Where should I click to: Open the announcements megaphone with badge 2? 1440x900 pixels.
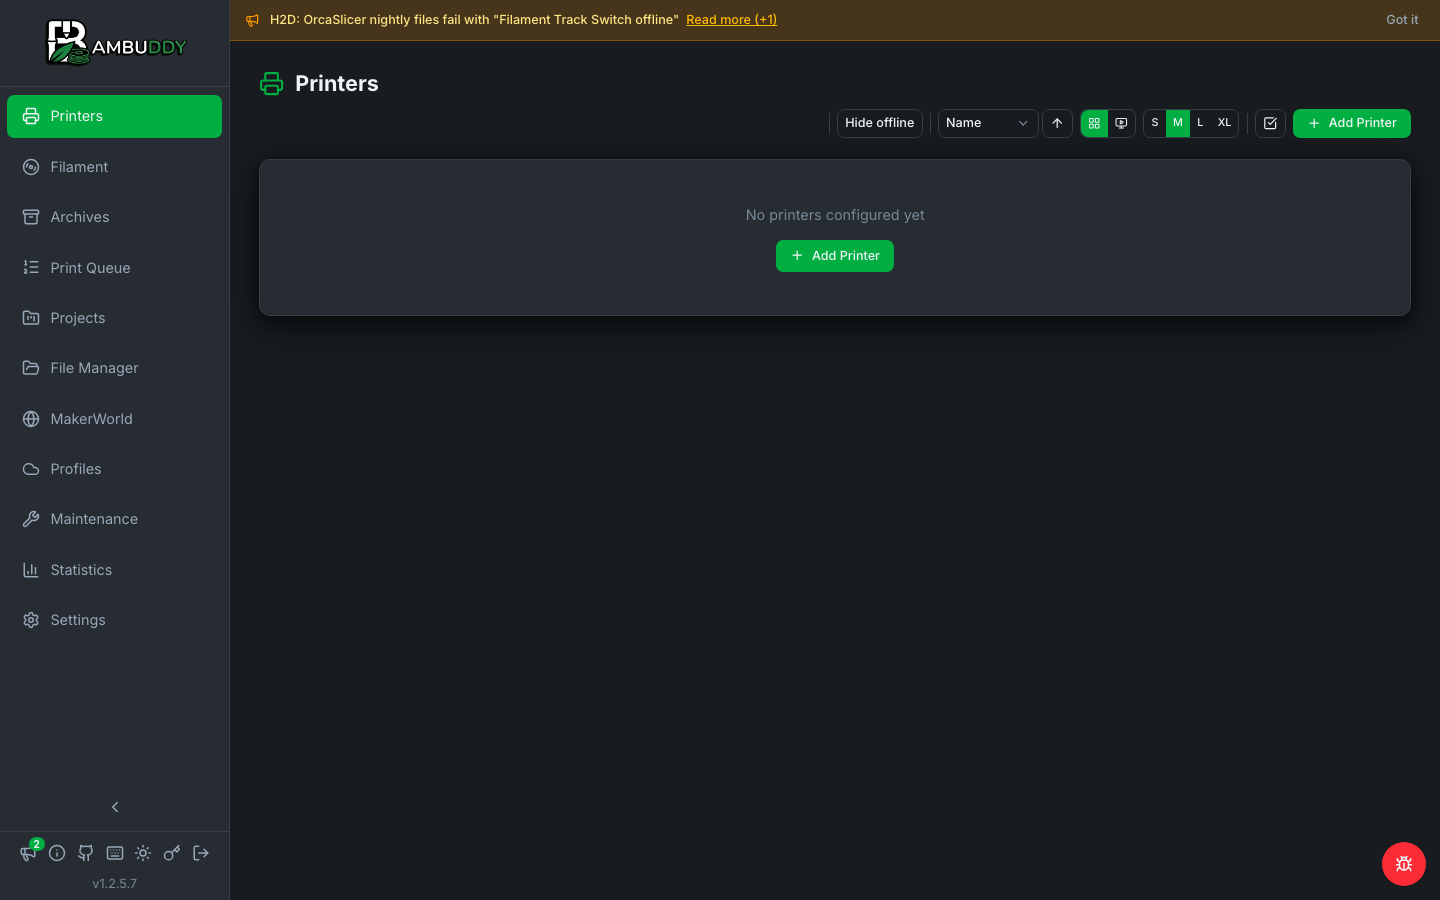pyautogui.click(x=28, y=853)
